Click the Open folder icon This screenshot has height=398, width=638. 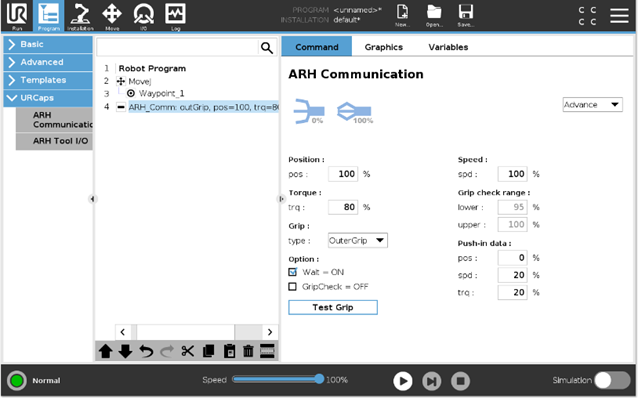[434, 15]
